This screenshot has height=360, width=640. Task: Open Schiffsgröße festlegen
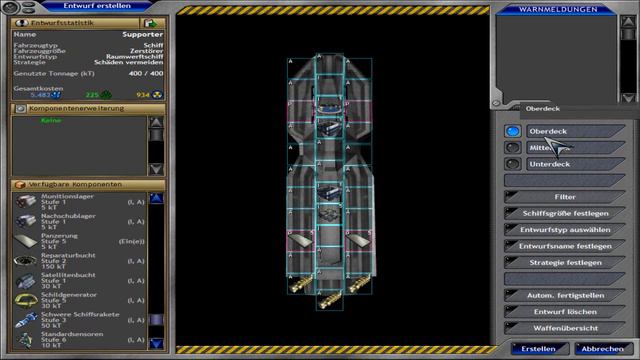pos(565,213)
